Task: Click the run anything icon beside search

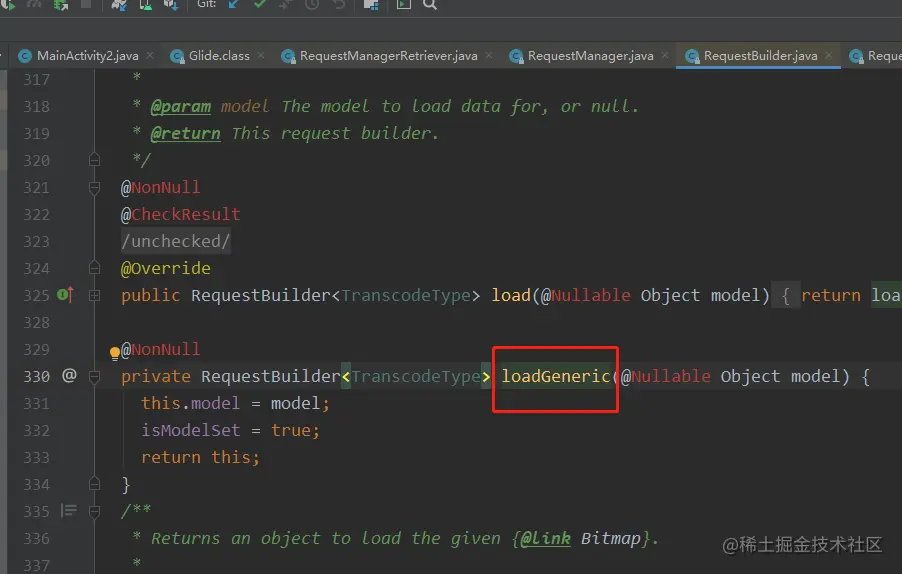Action: coord(404,4)
